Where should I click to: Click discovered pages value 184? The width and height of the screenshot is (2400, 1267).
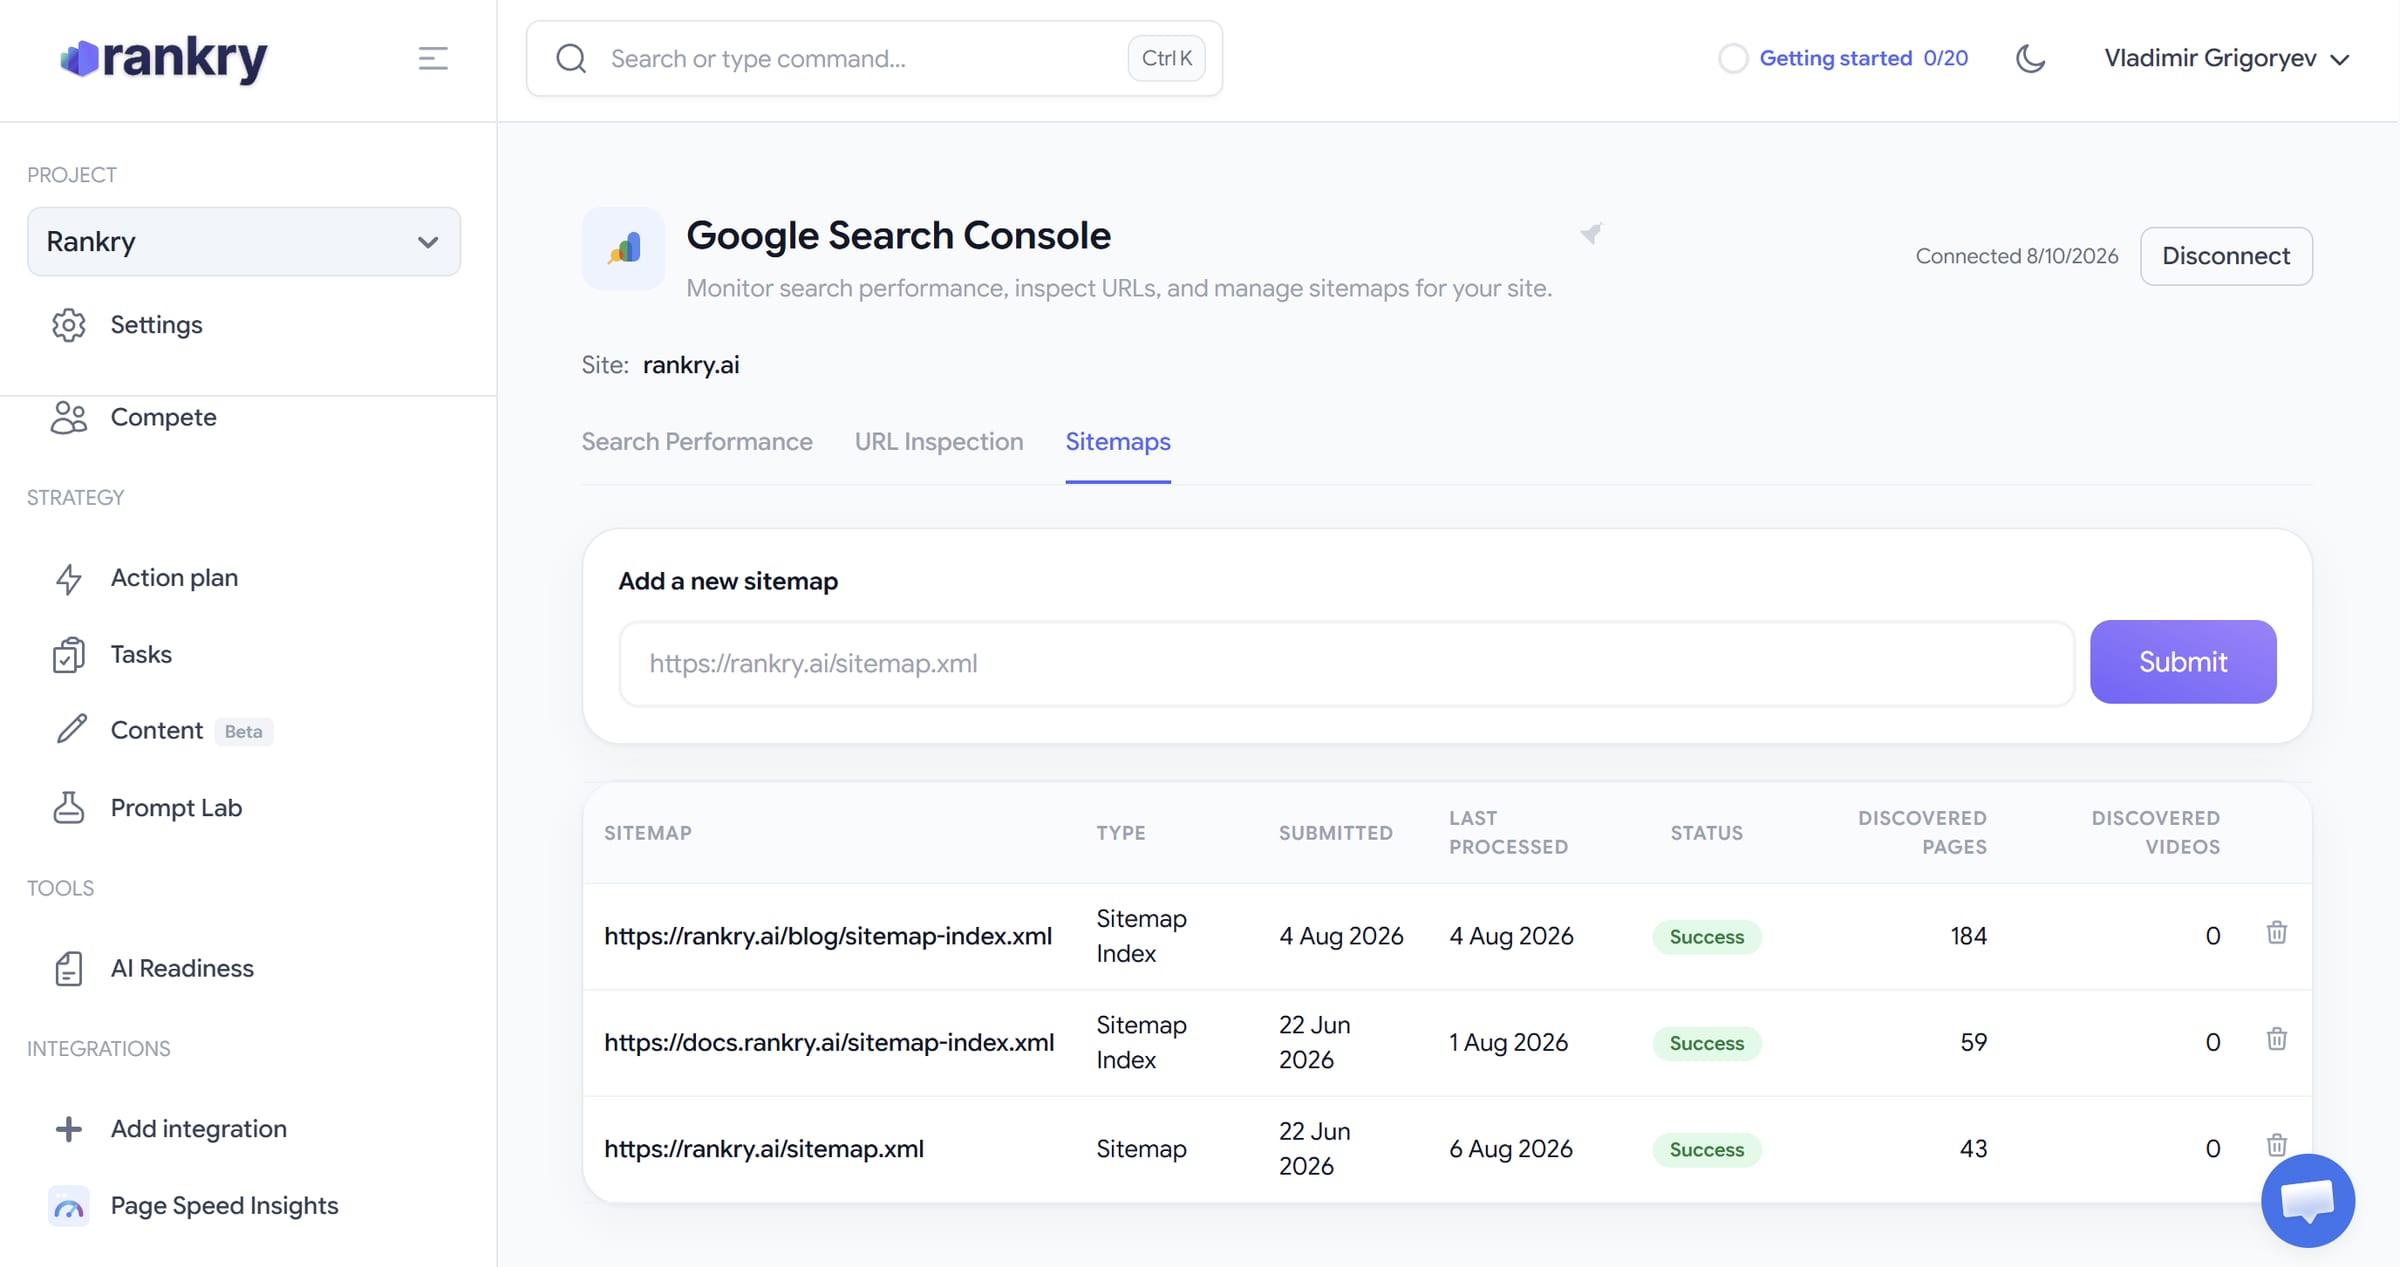point(1968,936)
